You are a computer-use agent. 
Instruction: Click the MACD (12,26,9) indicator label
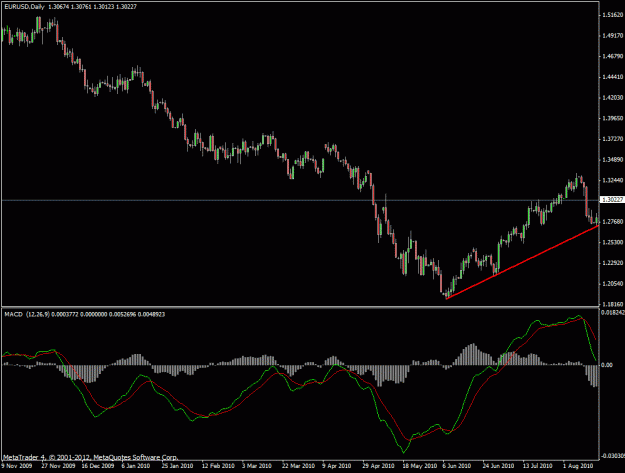pyautogui.click(x=27, y=314)
